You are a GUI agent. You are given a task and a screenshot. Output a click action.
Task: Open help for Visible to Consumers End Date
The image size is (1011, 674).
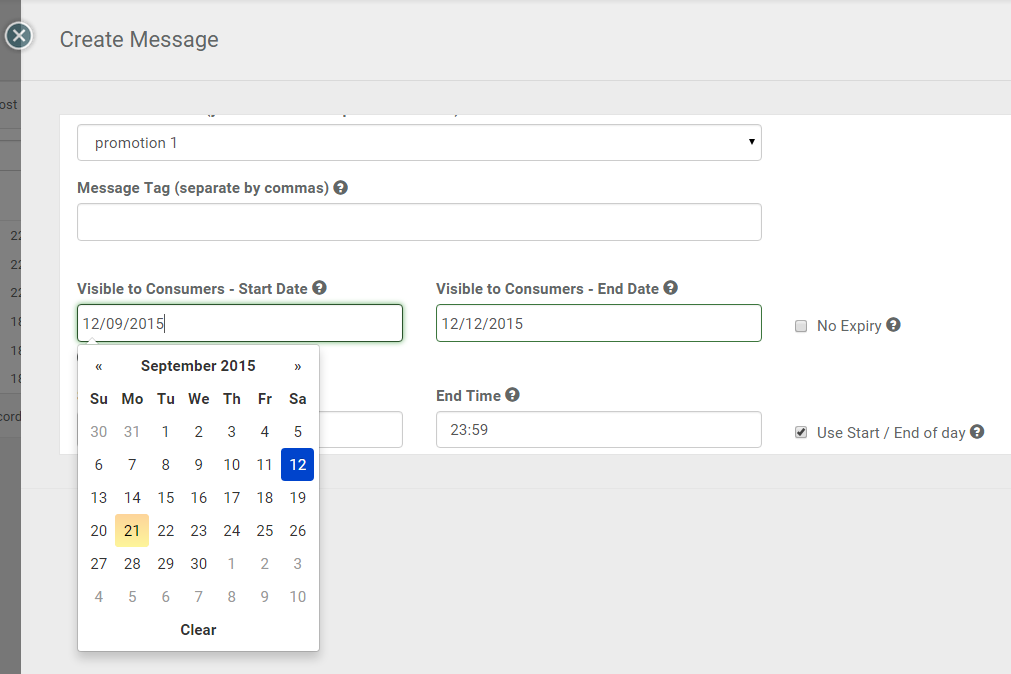(670, 287)
